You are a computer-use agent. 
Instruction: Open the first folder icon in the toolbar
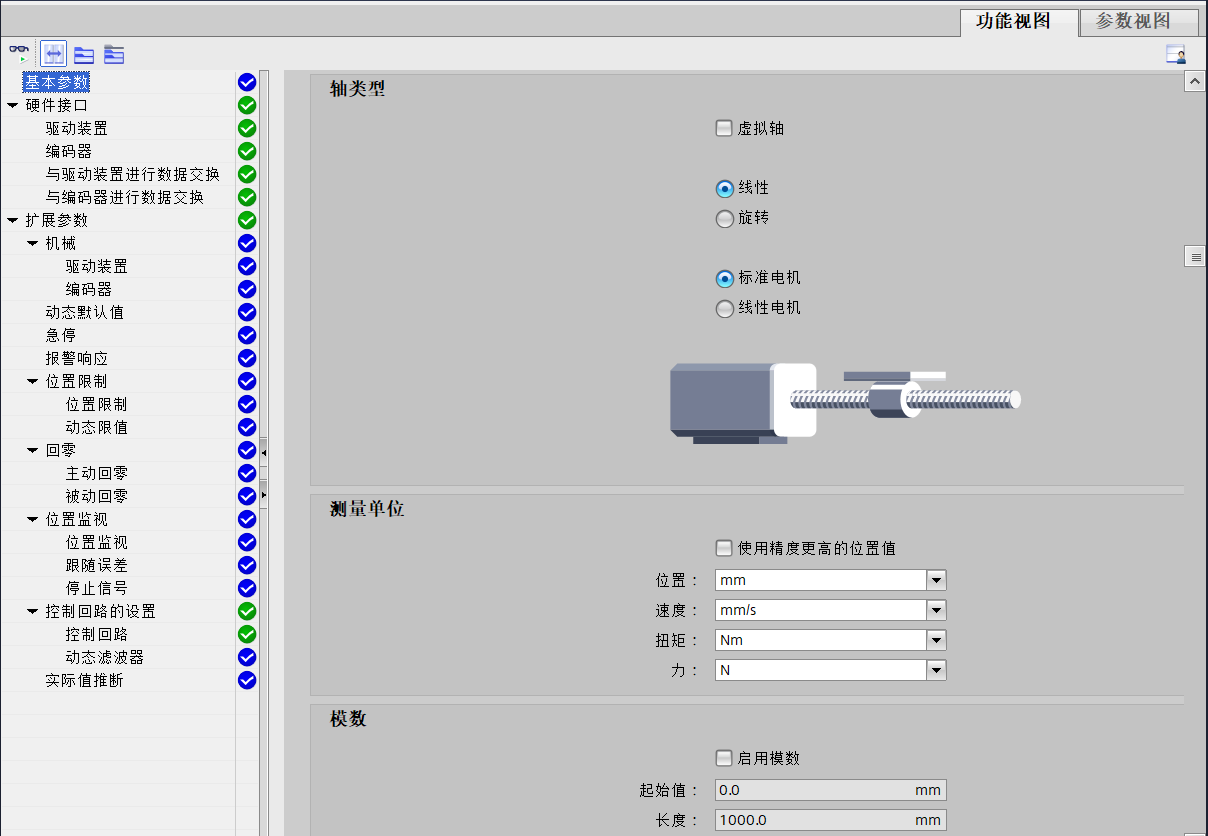click(x=84, y=54)
